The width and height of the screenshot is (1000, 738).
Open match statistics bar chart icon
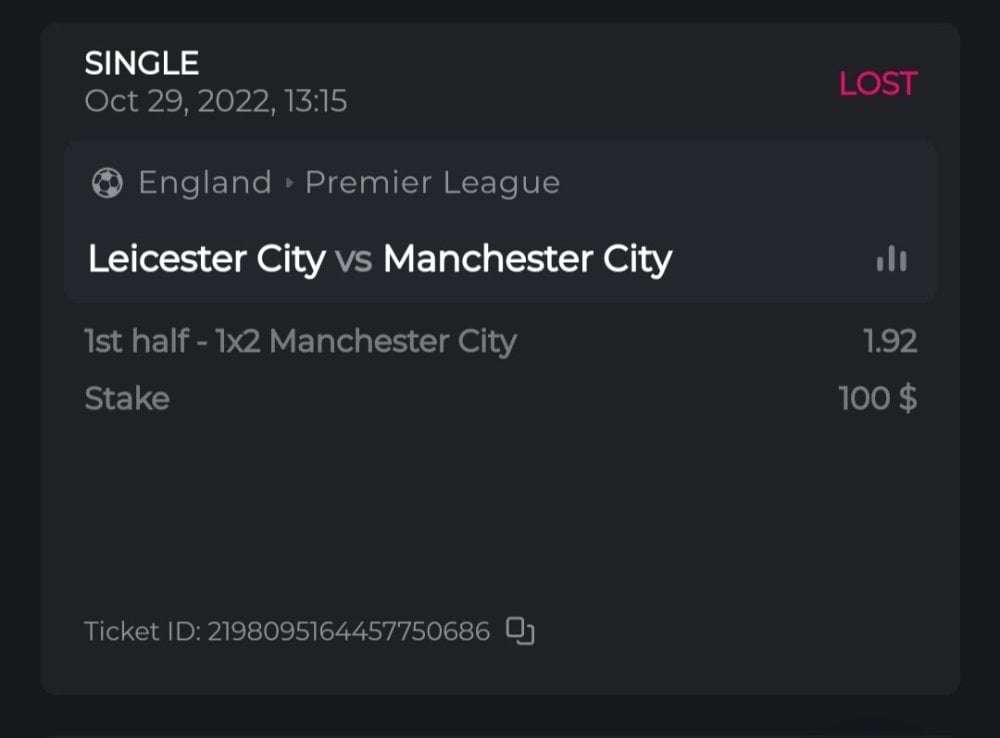tap(891, 260)
